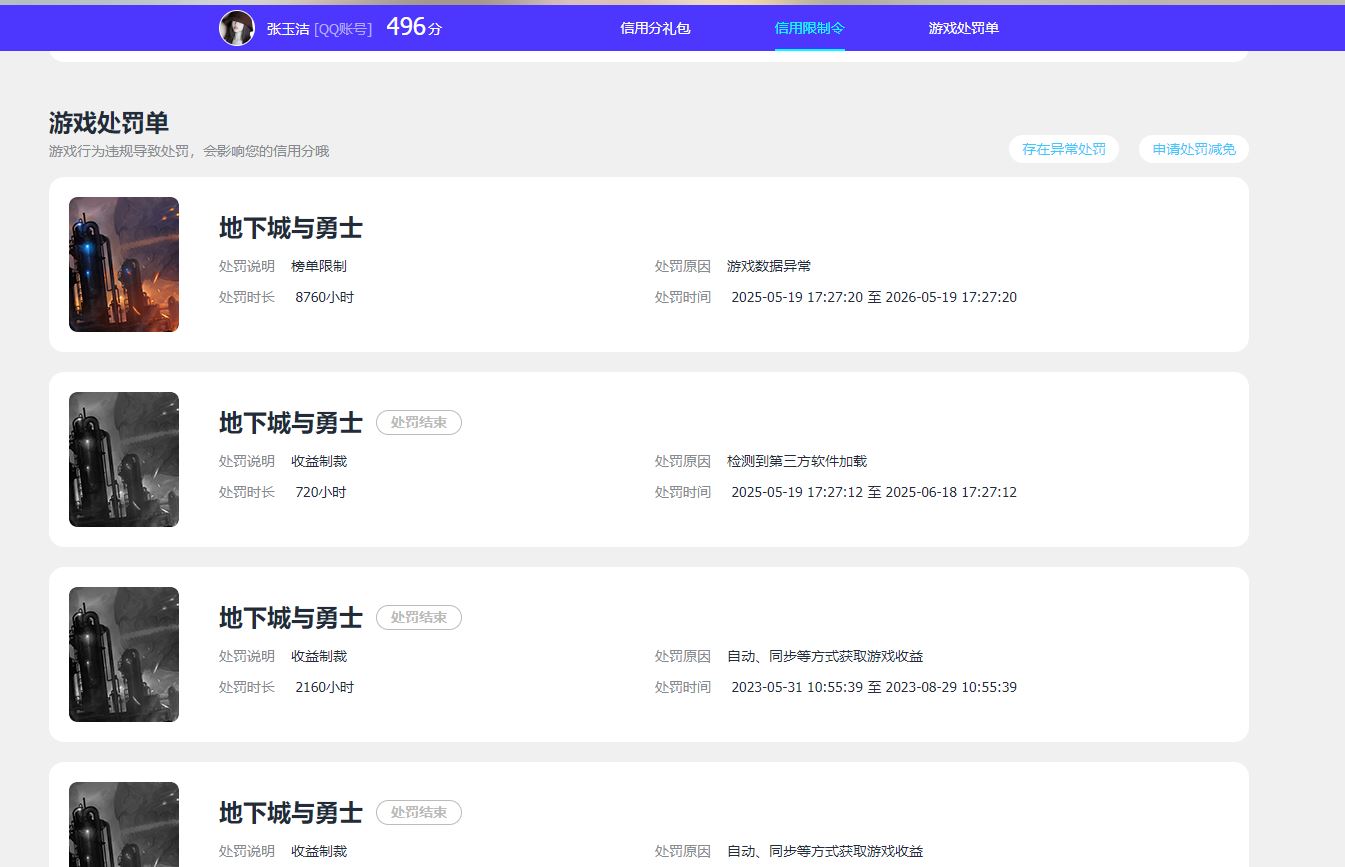Click 处罚结束 badge on the 2160小时 penalty card
Image resolution: width=1345 pixels, height=867 pixels.
click(418, 618)
